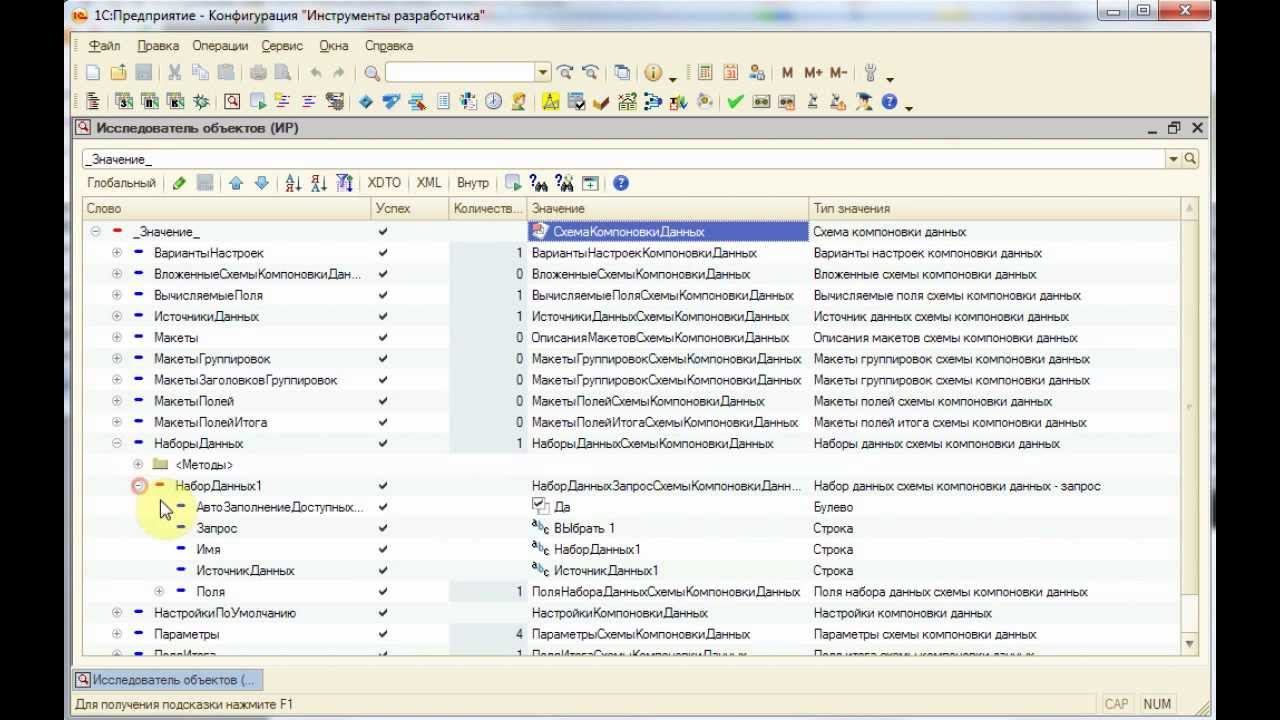Sort descending with the Z-A icon
This screenshot has width=1280, height=720.
pos(319,183)
